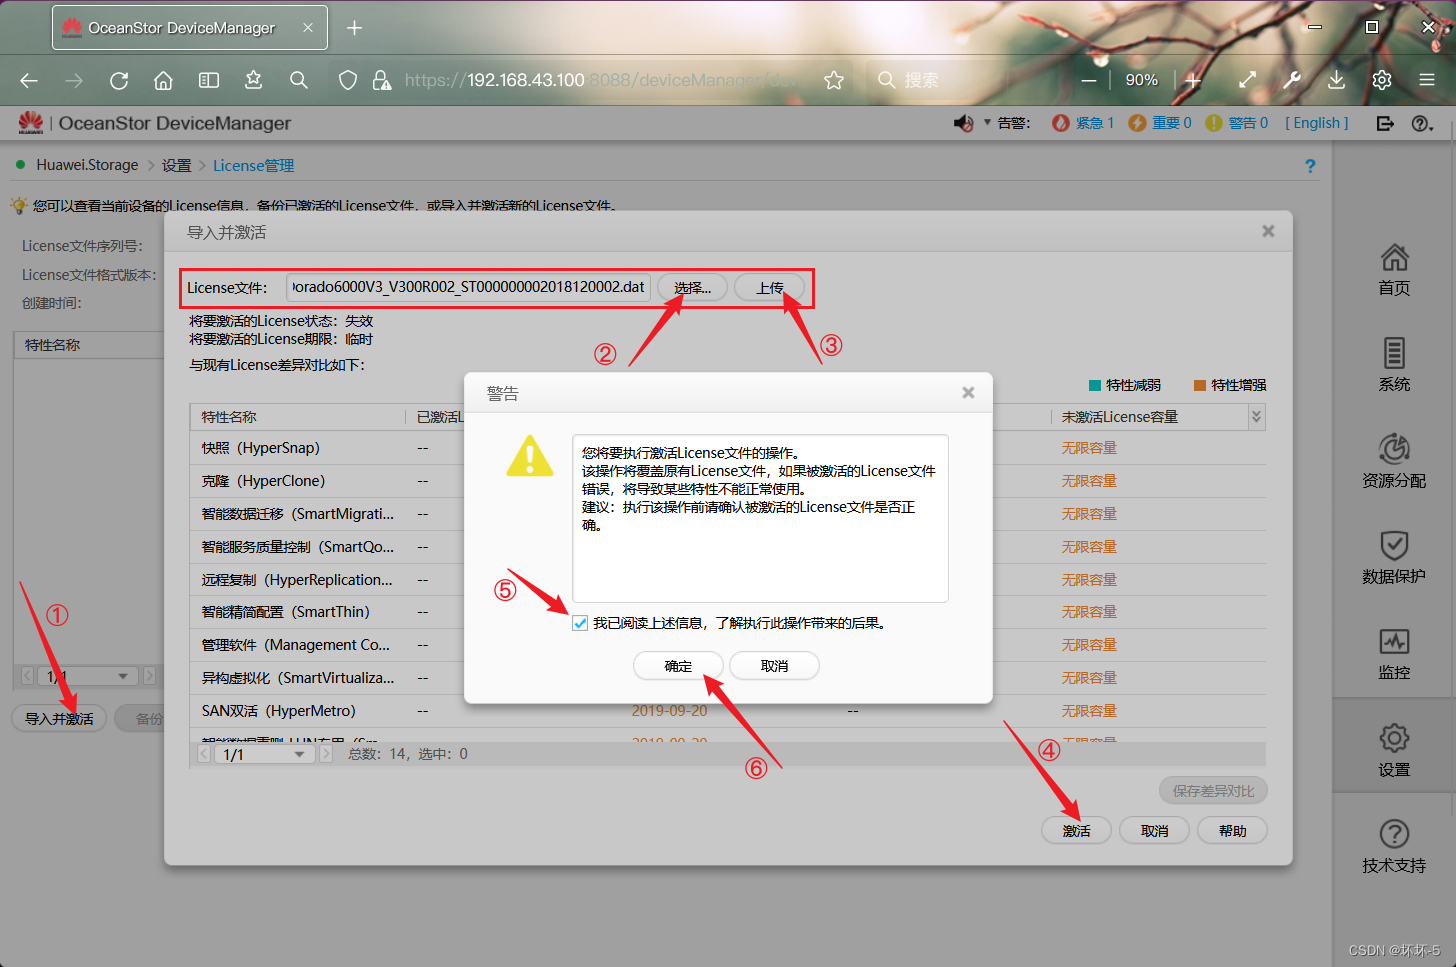Switch language via English link

[x=1317, y=123]
